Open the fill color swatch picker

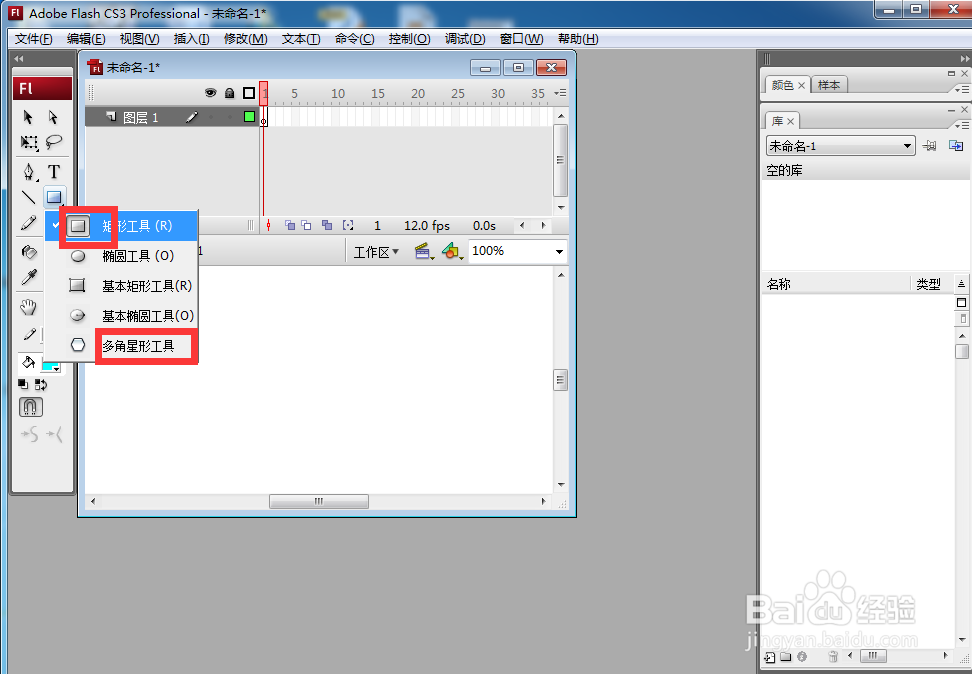[51, 364]
